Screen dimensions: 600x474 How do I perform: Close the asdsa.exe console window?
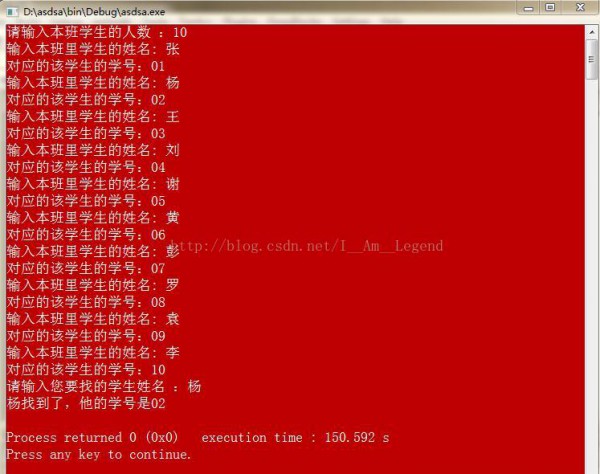point(580,7)
